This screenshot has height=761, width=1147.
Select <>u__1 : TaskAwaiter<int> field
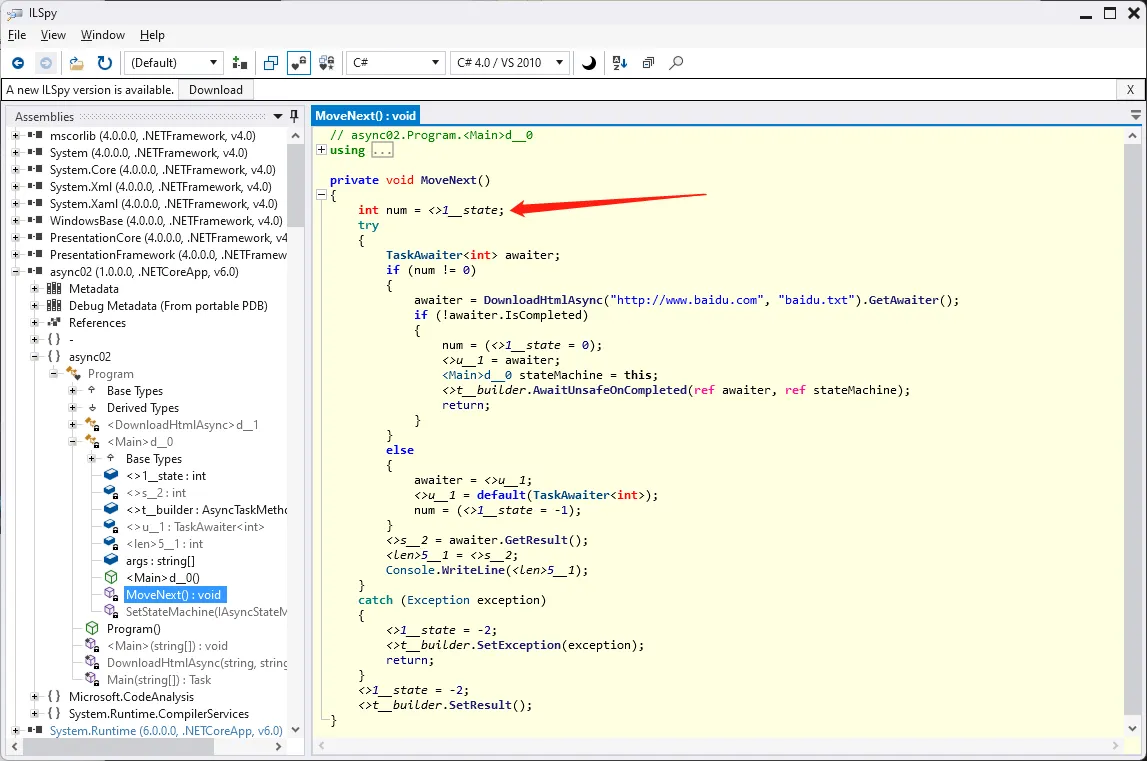point(195,527)
